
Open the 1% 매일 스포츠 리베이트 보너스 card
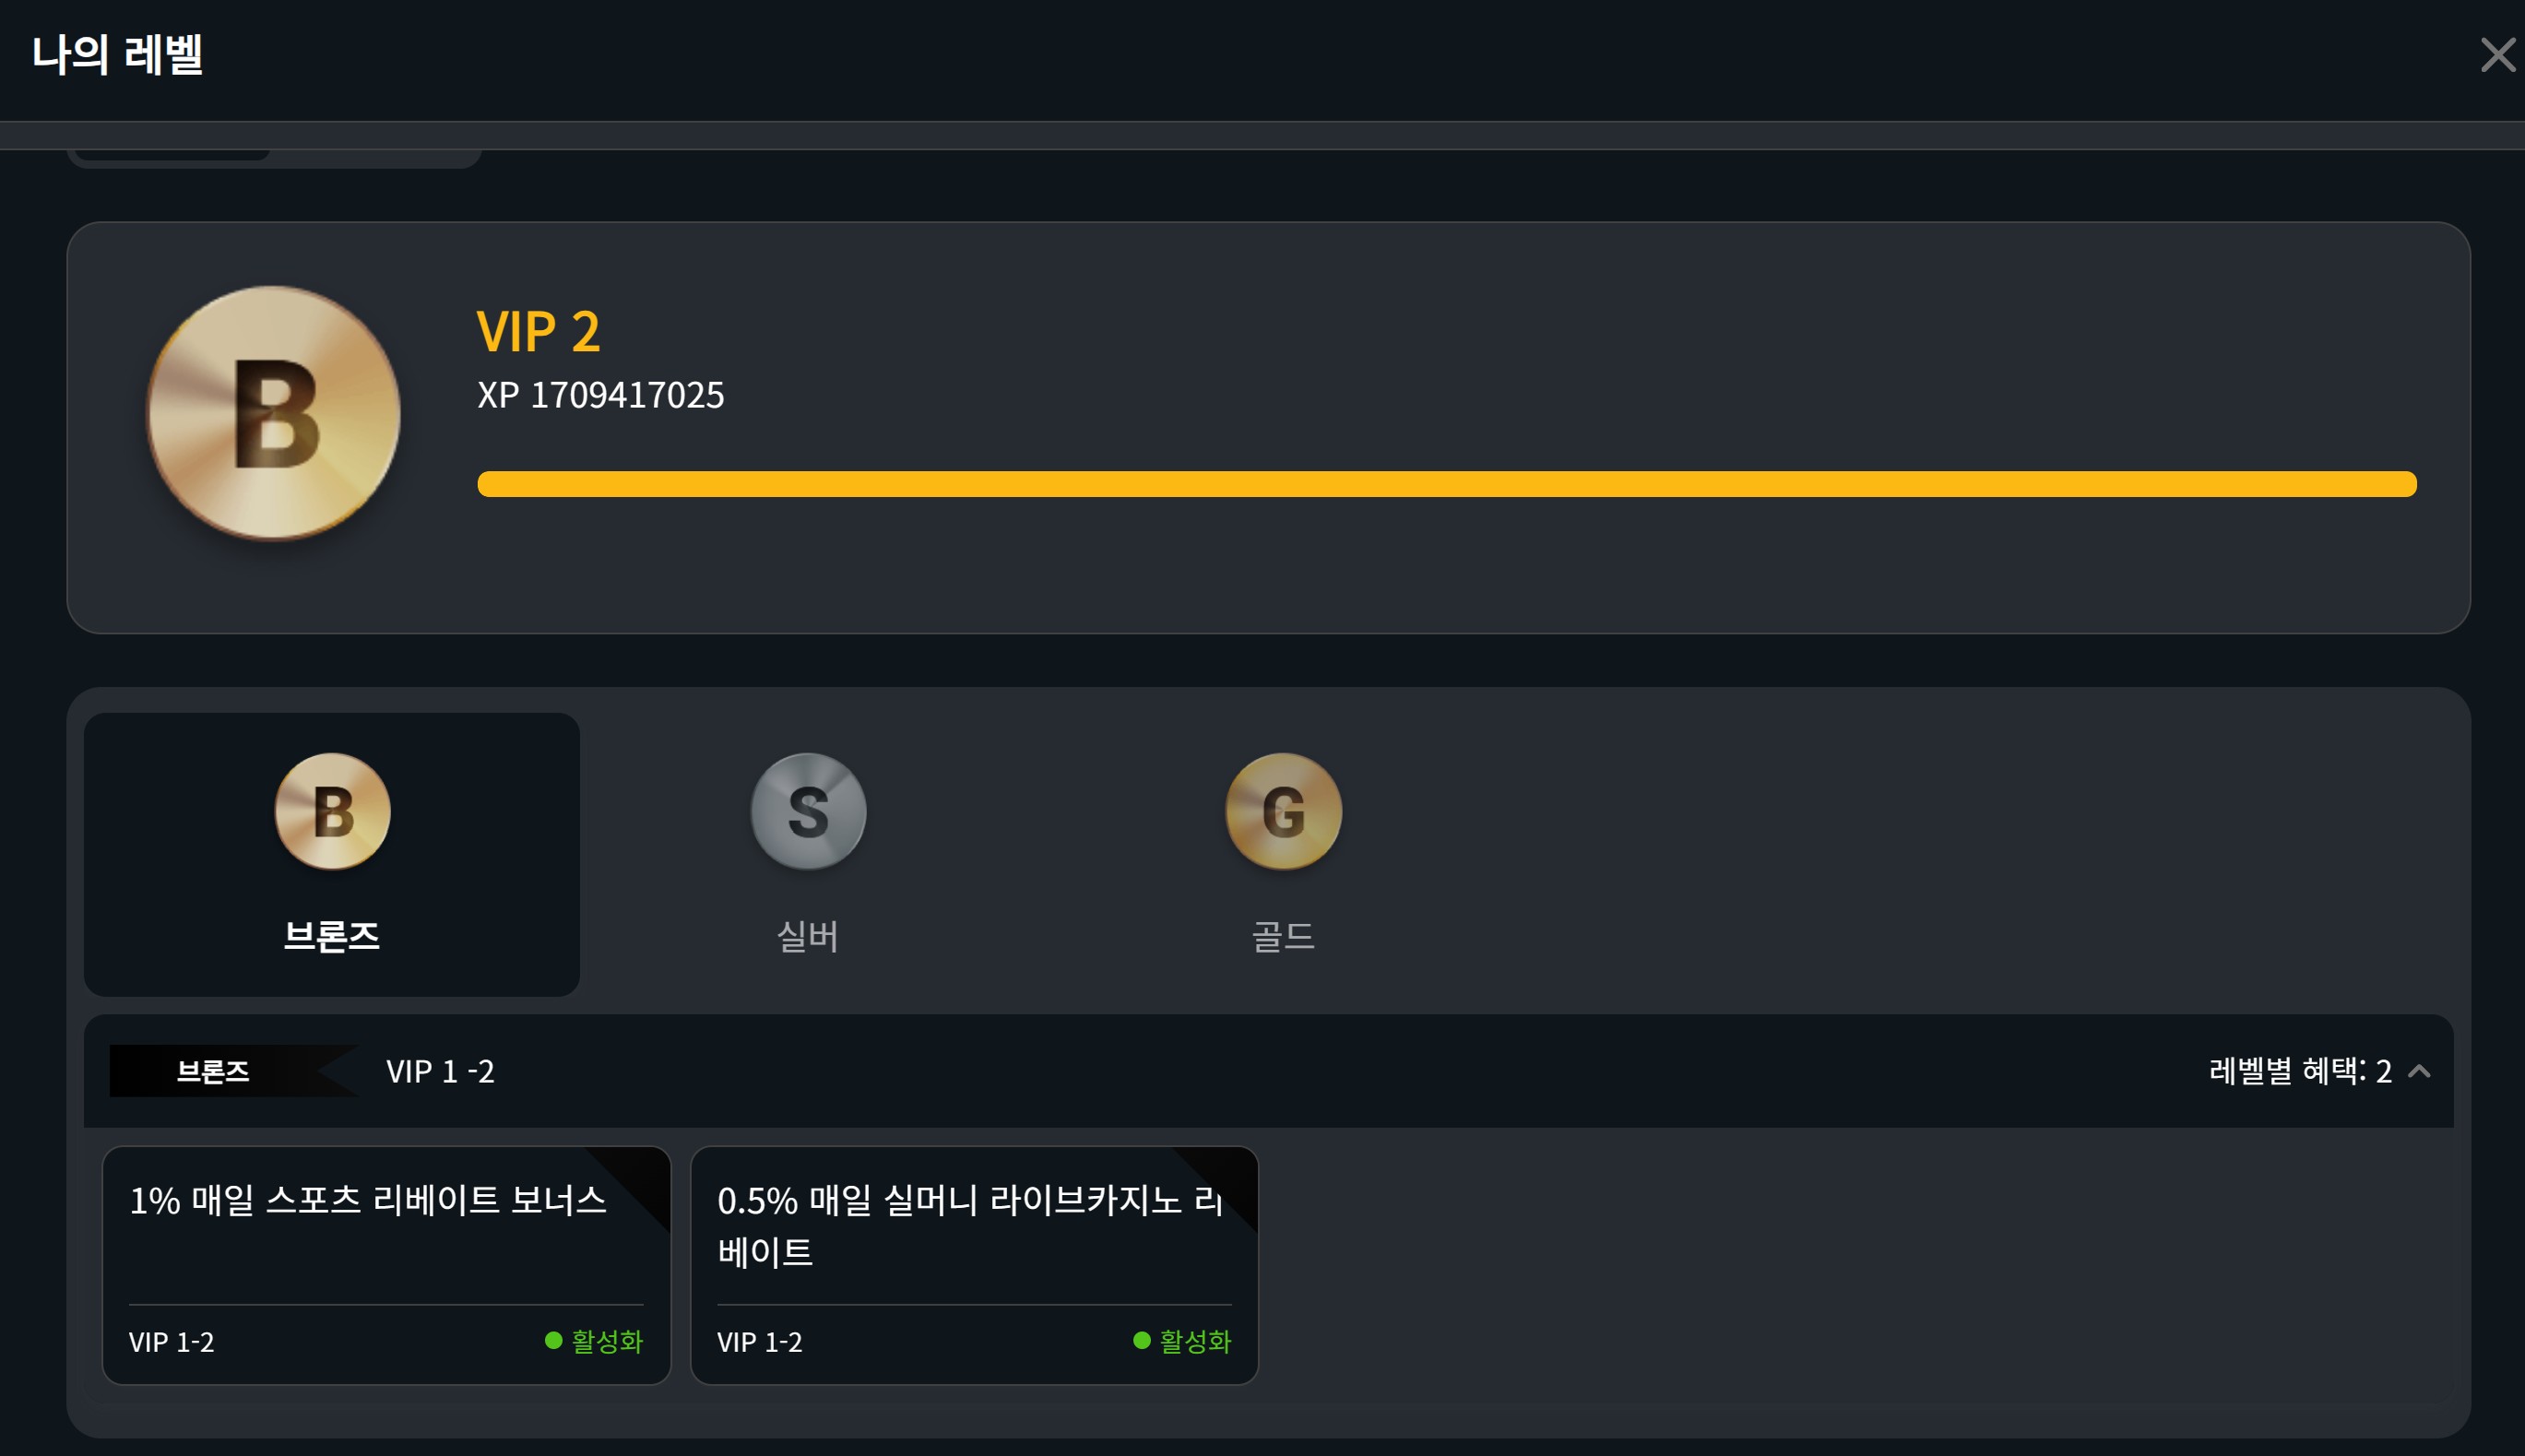[x=386, y=1265]
